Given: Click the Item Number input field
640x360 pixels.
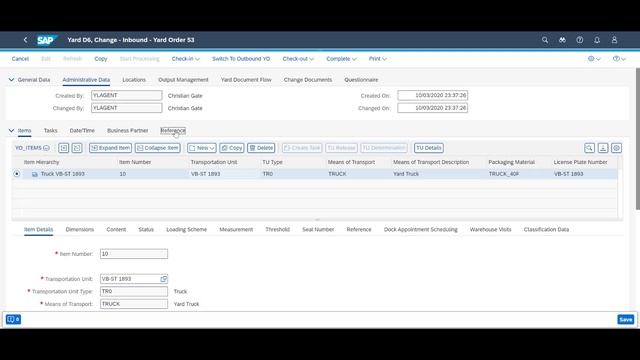Looking at the screenshot, I should click(x=134, y=254).
